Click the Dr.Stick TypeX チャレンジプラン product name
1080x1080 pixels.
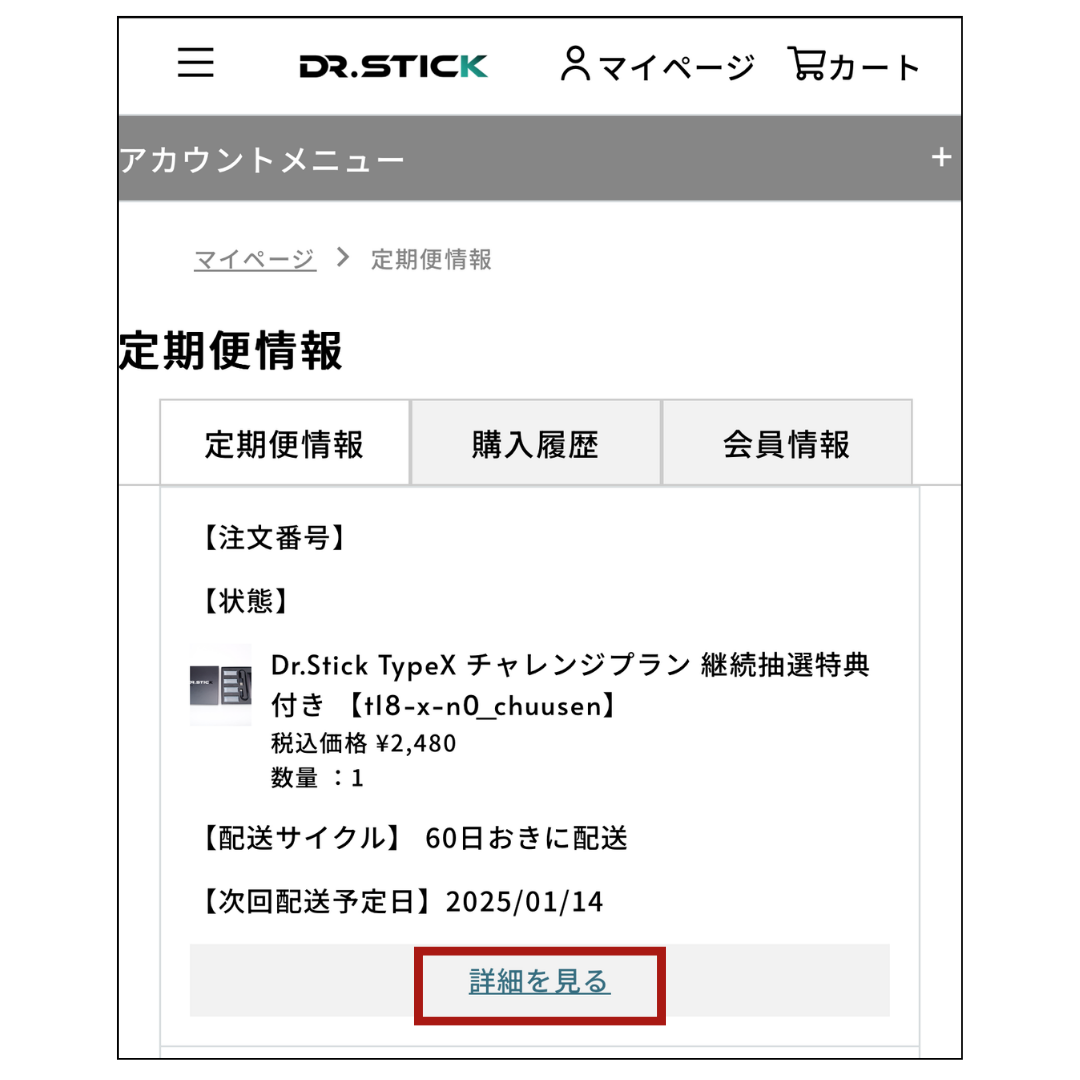pos(570,685)
